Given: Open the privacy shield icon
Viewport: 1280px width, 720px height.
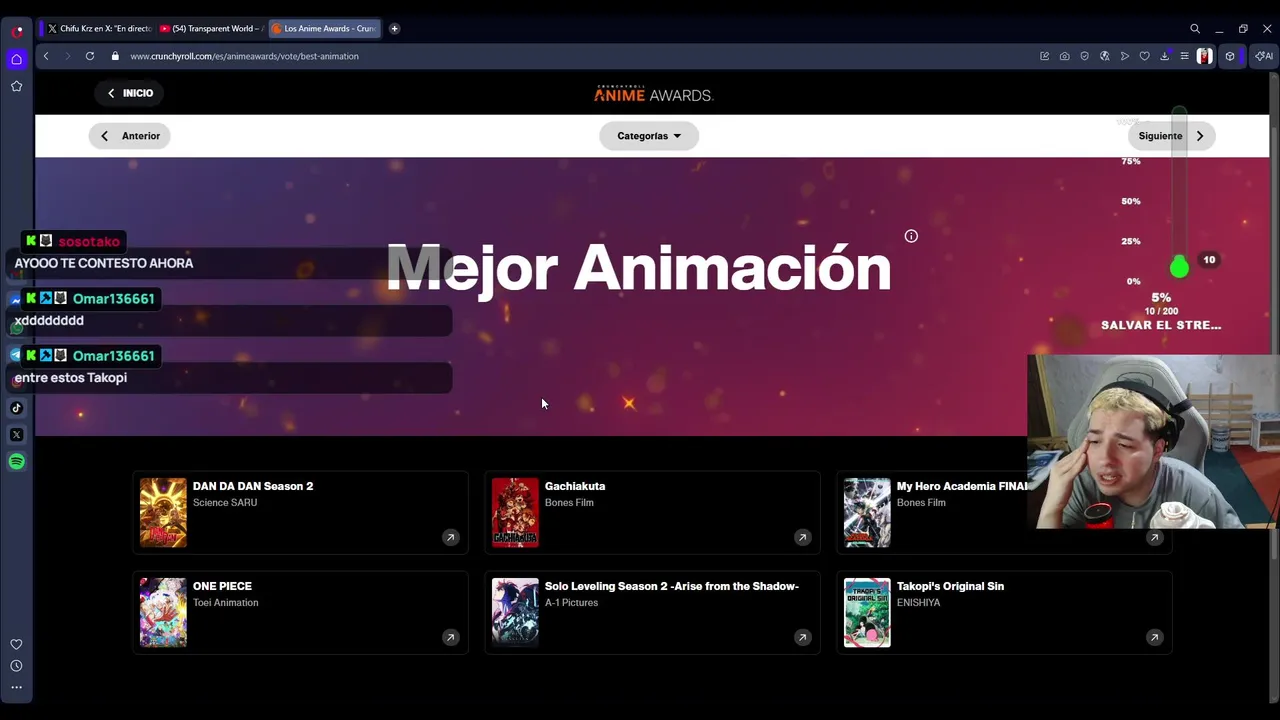Looking at the screenshot, I should coord(1084,56).
